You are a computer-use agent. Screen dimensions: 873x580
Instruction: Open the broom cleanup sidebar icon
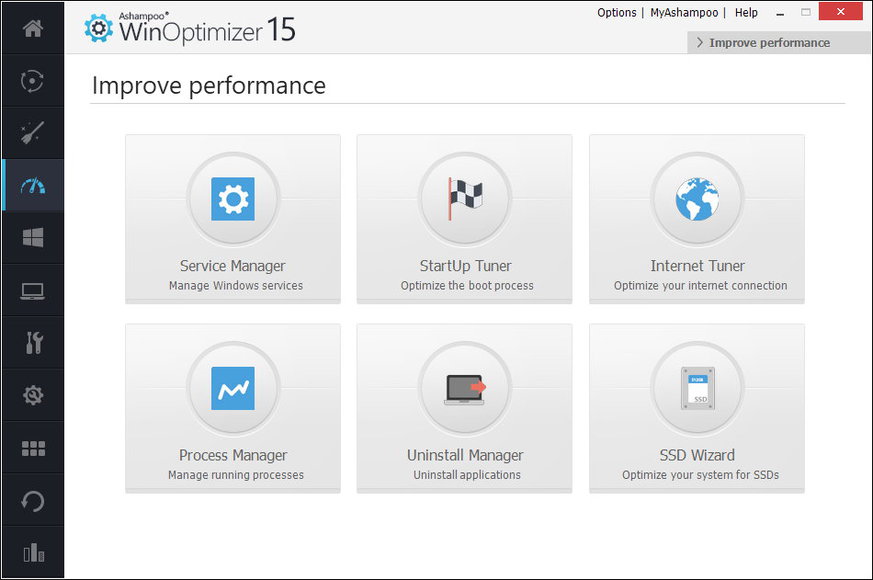pyautogui.click(x=33, y=133)
